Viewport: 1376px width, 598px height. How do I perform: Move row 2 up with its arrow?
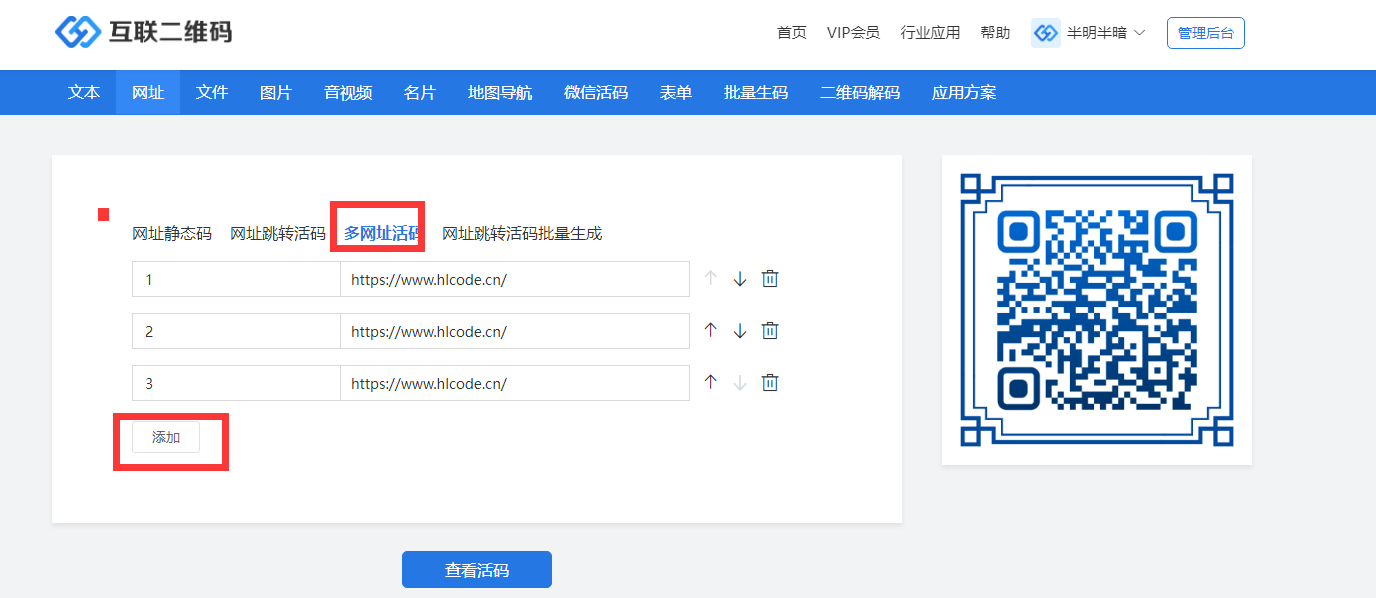711,331
